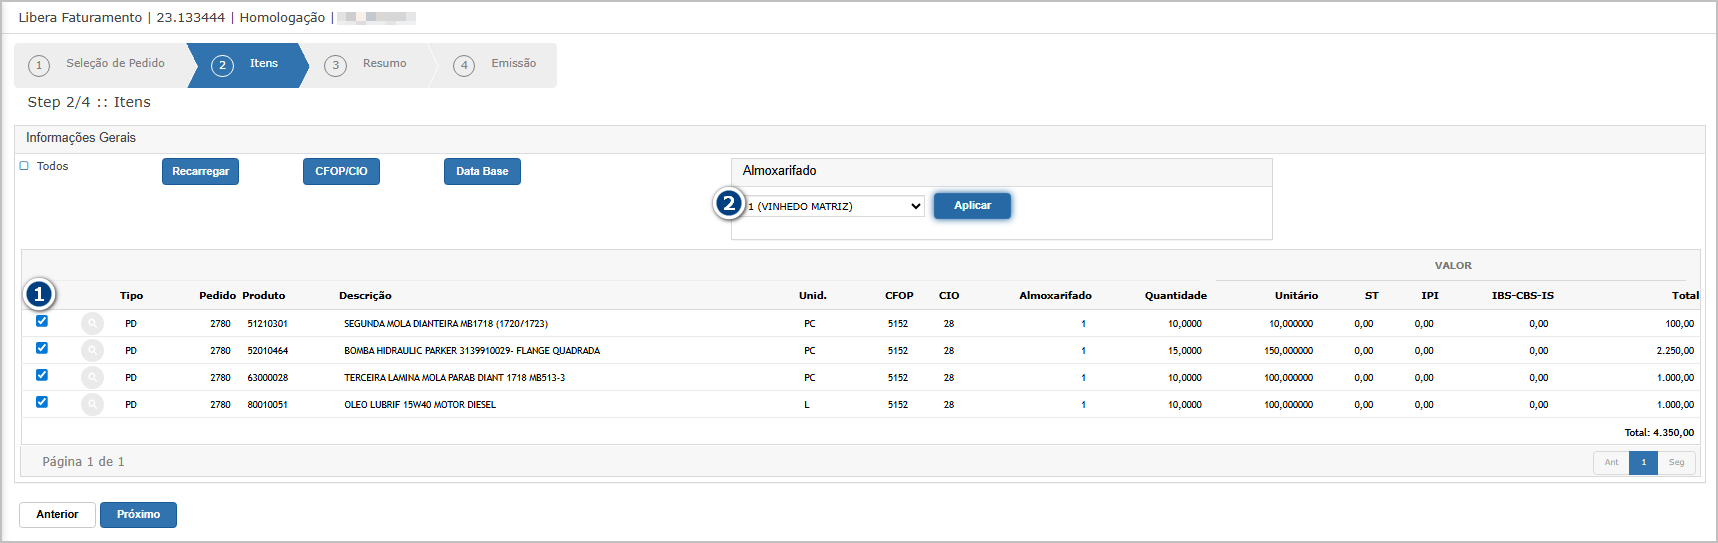Go to Seleção de Pedido step
The image size is (1718, 543).
100,65
